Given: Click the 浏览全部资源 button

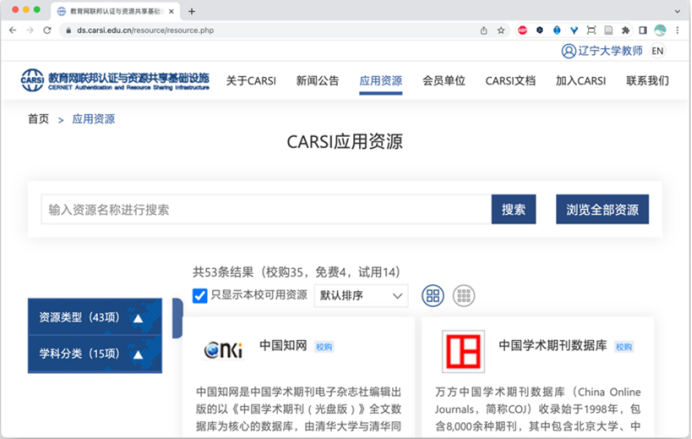Looking at the screenshot, I should pos(602,209).
